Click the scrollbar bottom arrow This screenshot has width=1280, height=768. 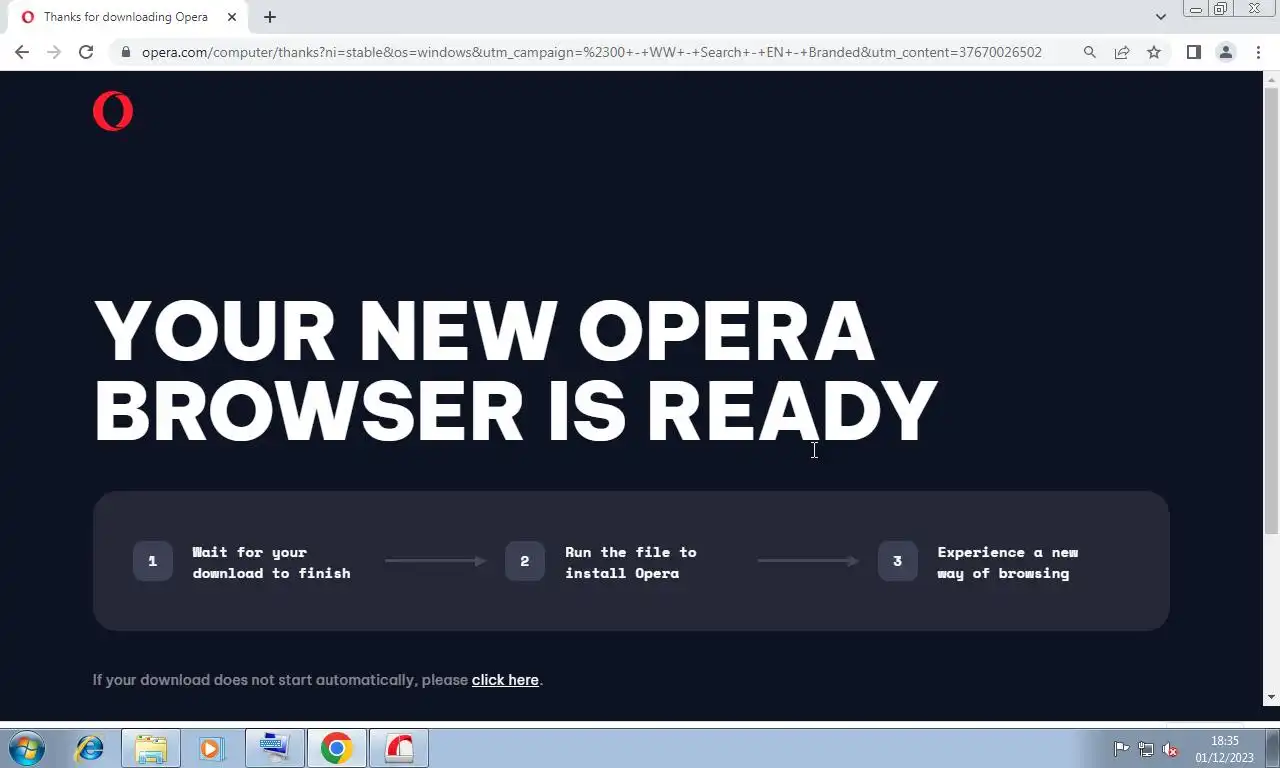[1272, 697]
